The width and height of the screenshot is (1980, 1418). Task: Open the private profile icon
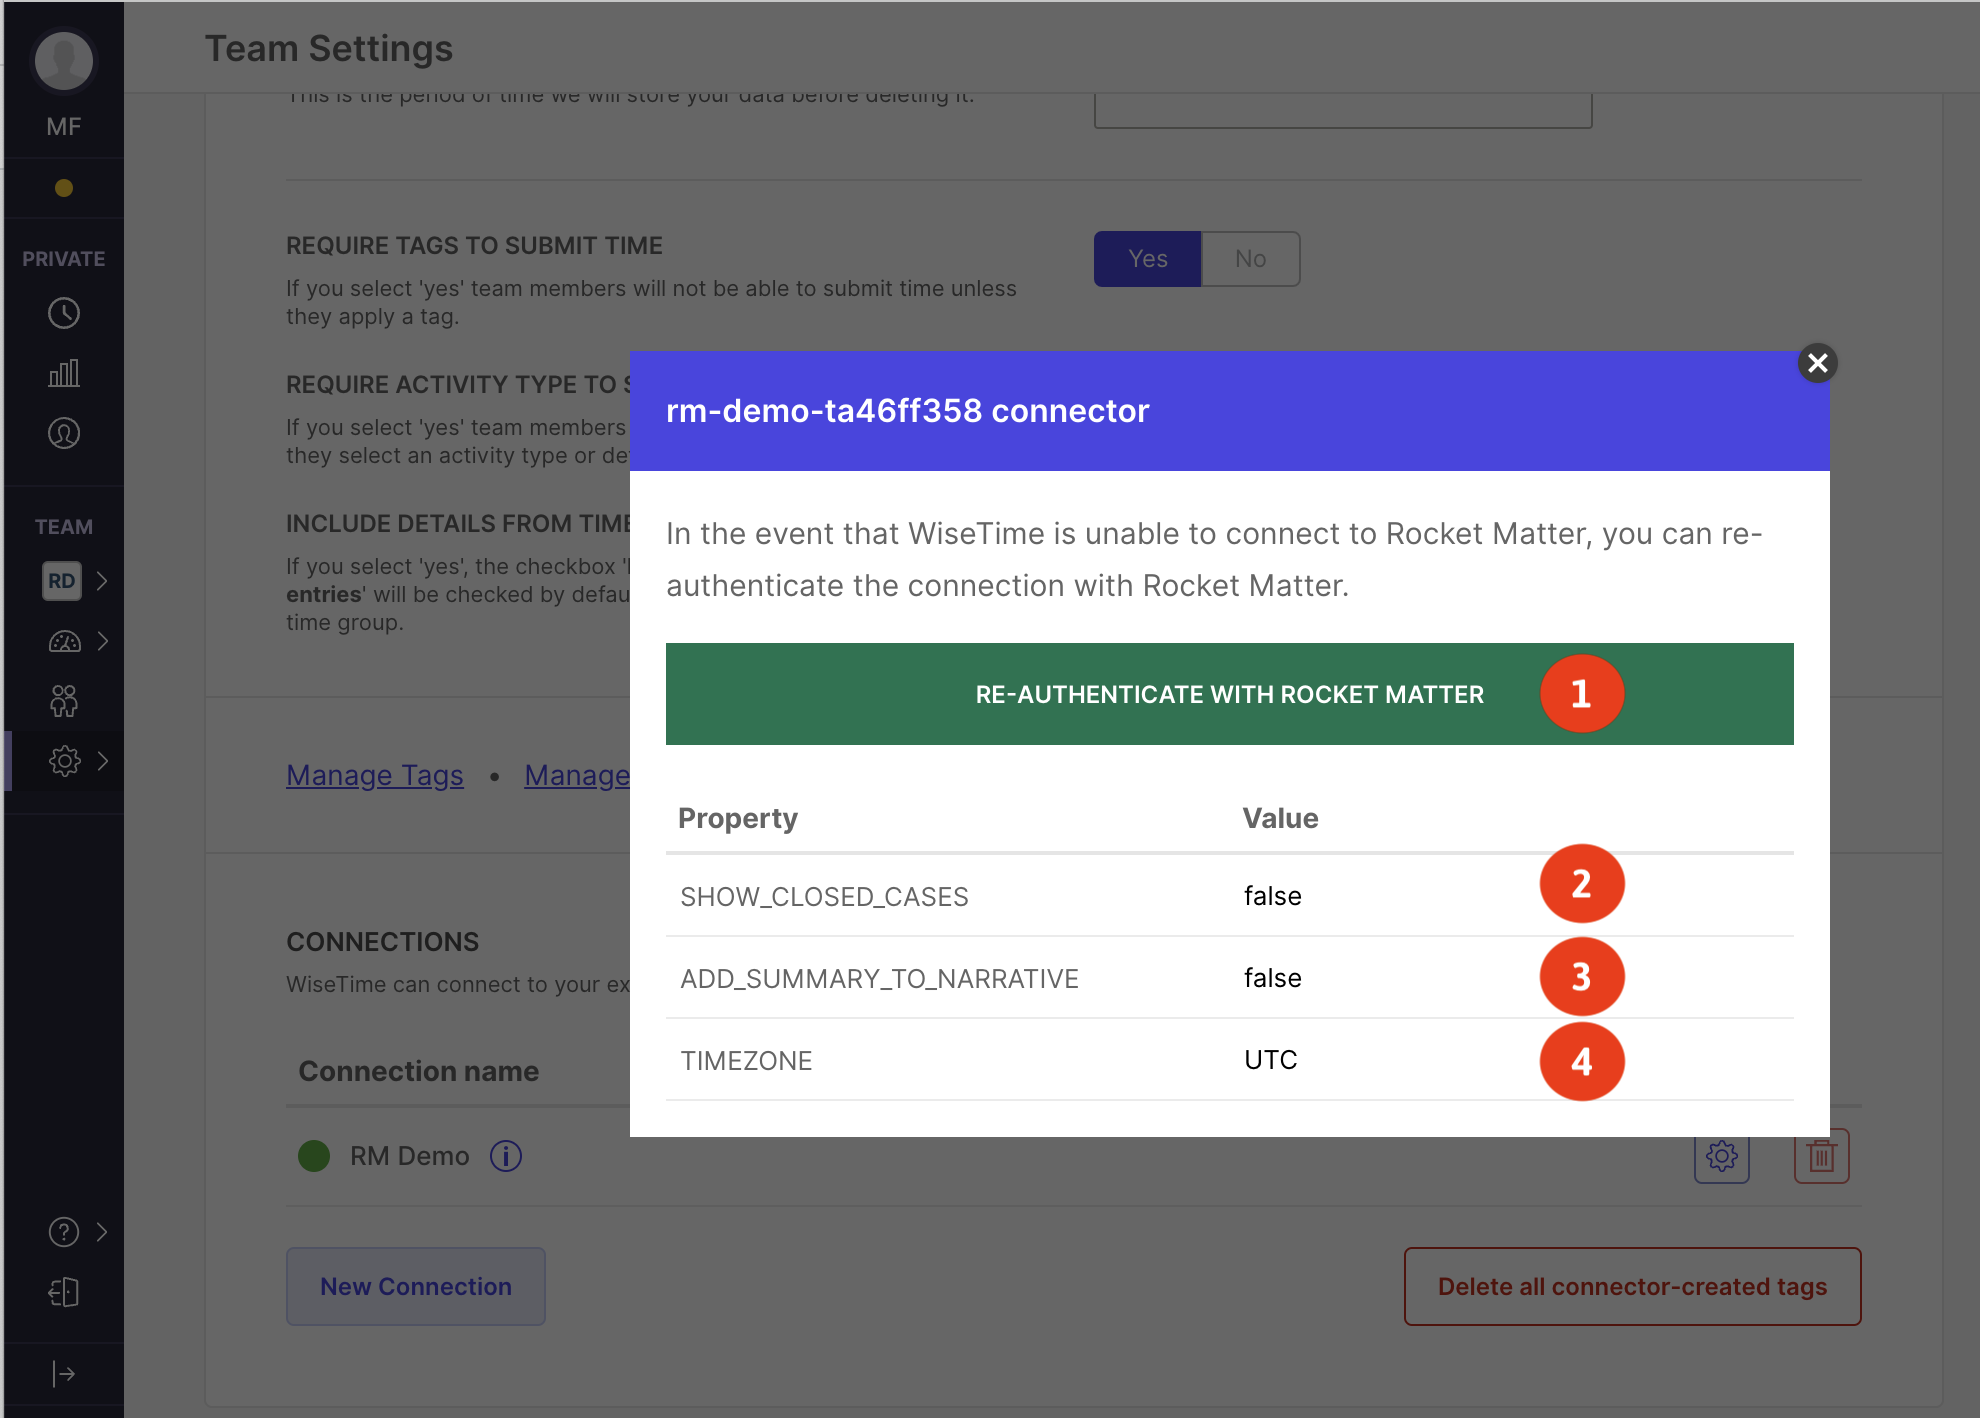(x=64, y=433)
